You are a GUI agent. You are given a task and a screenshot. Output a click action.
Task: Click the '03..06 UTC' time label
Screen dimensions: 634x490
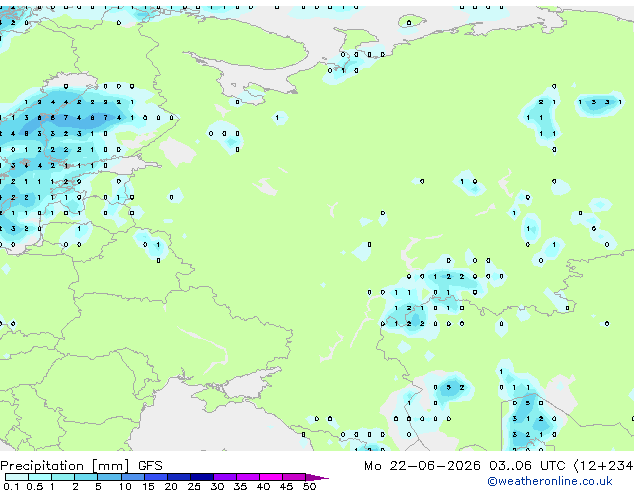tap(527, 466)
